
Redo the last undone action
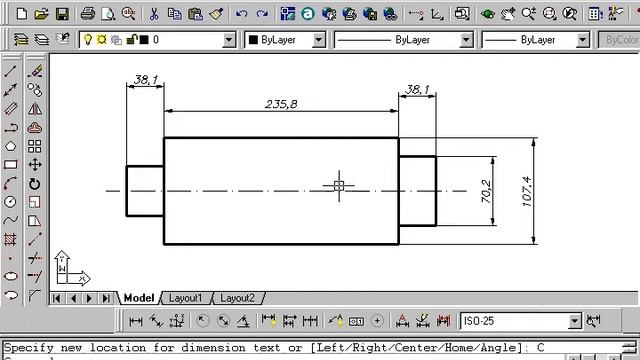[x=262, y=14]
